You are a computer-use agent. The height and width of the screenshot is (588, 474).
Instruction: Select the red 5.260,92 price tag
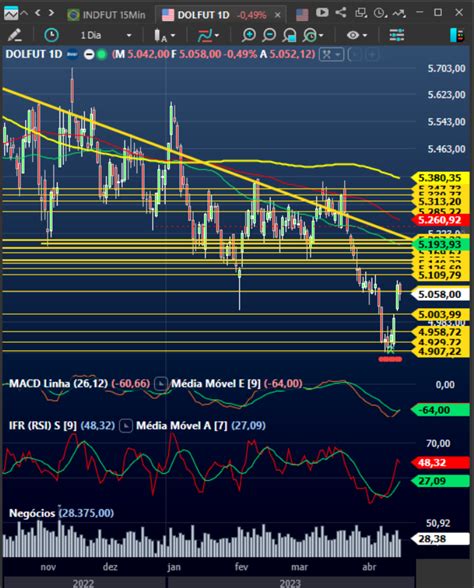tap(440, 220)
